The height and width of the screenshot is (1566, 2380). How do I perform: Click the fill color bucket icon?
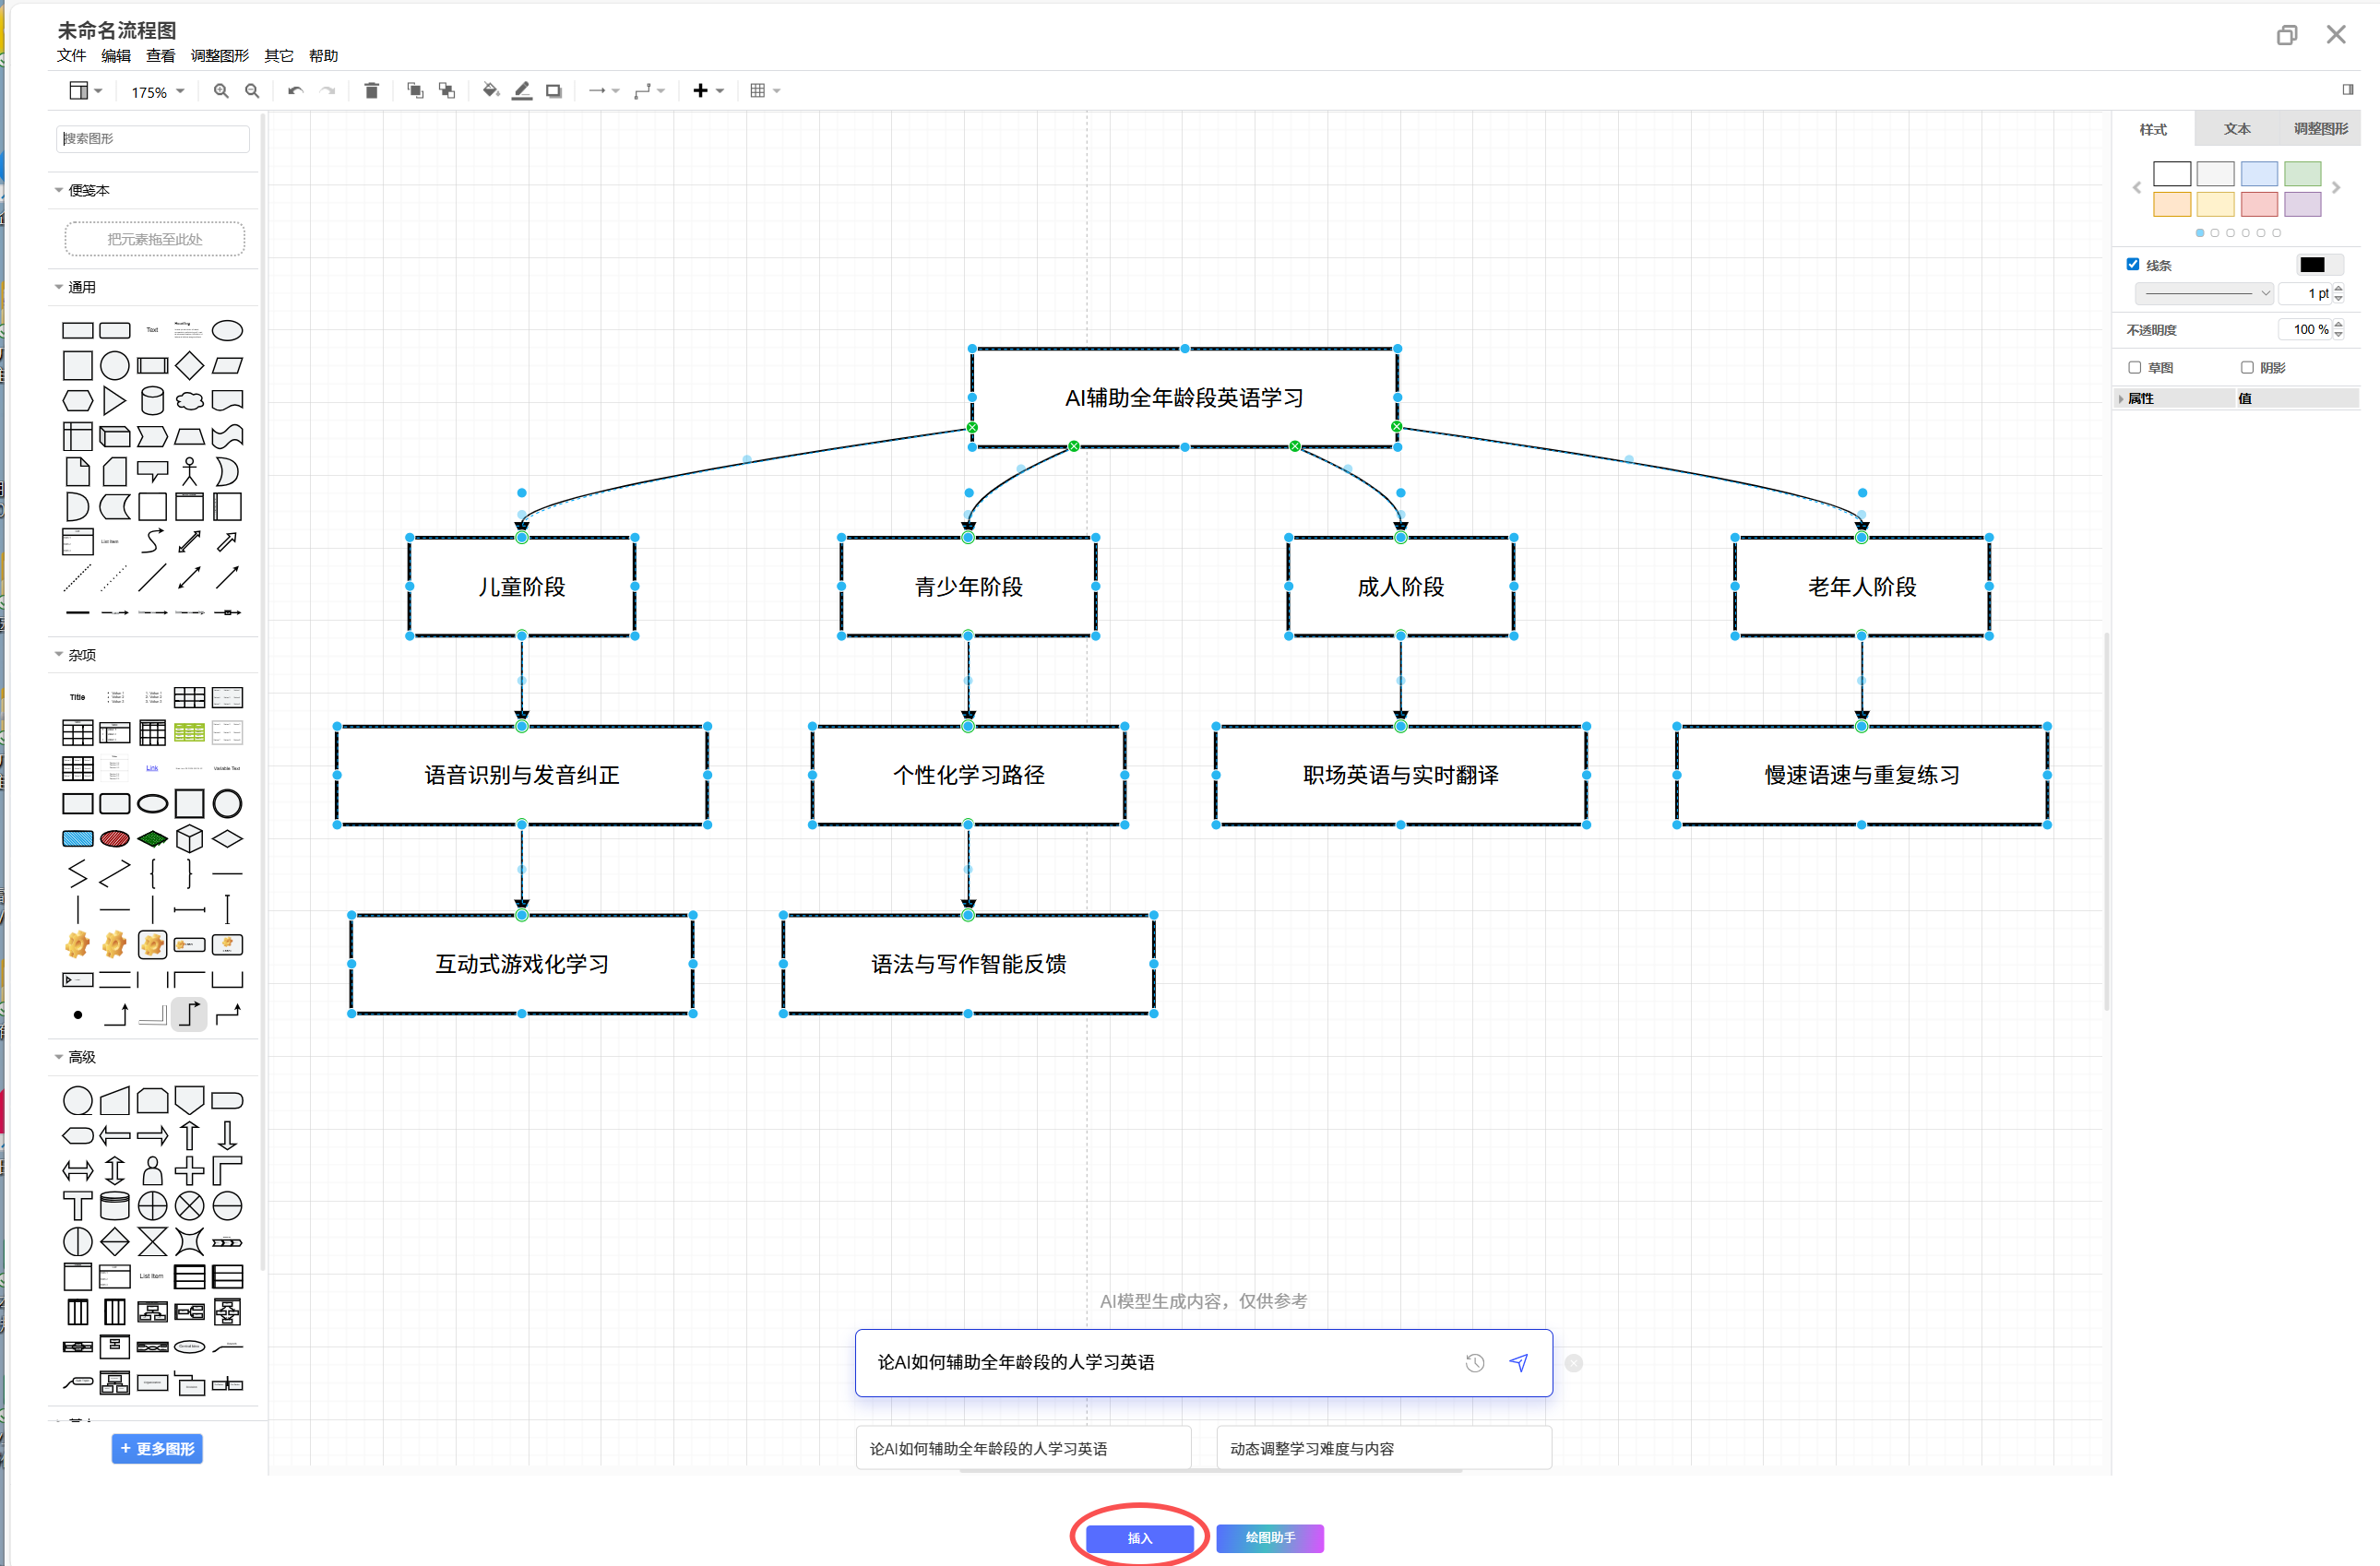(490, 91)
